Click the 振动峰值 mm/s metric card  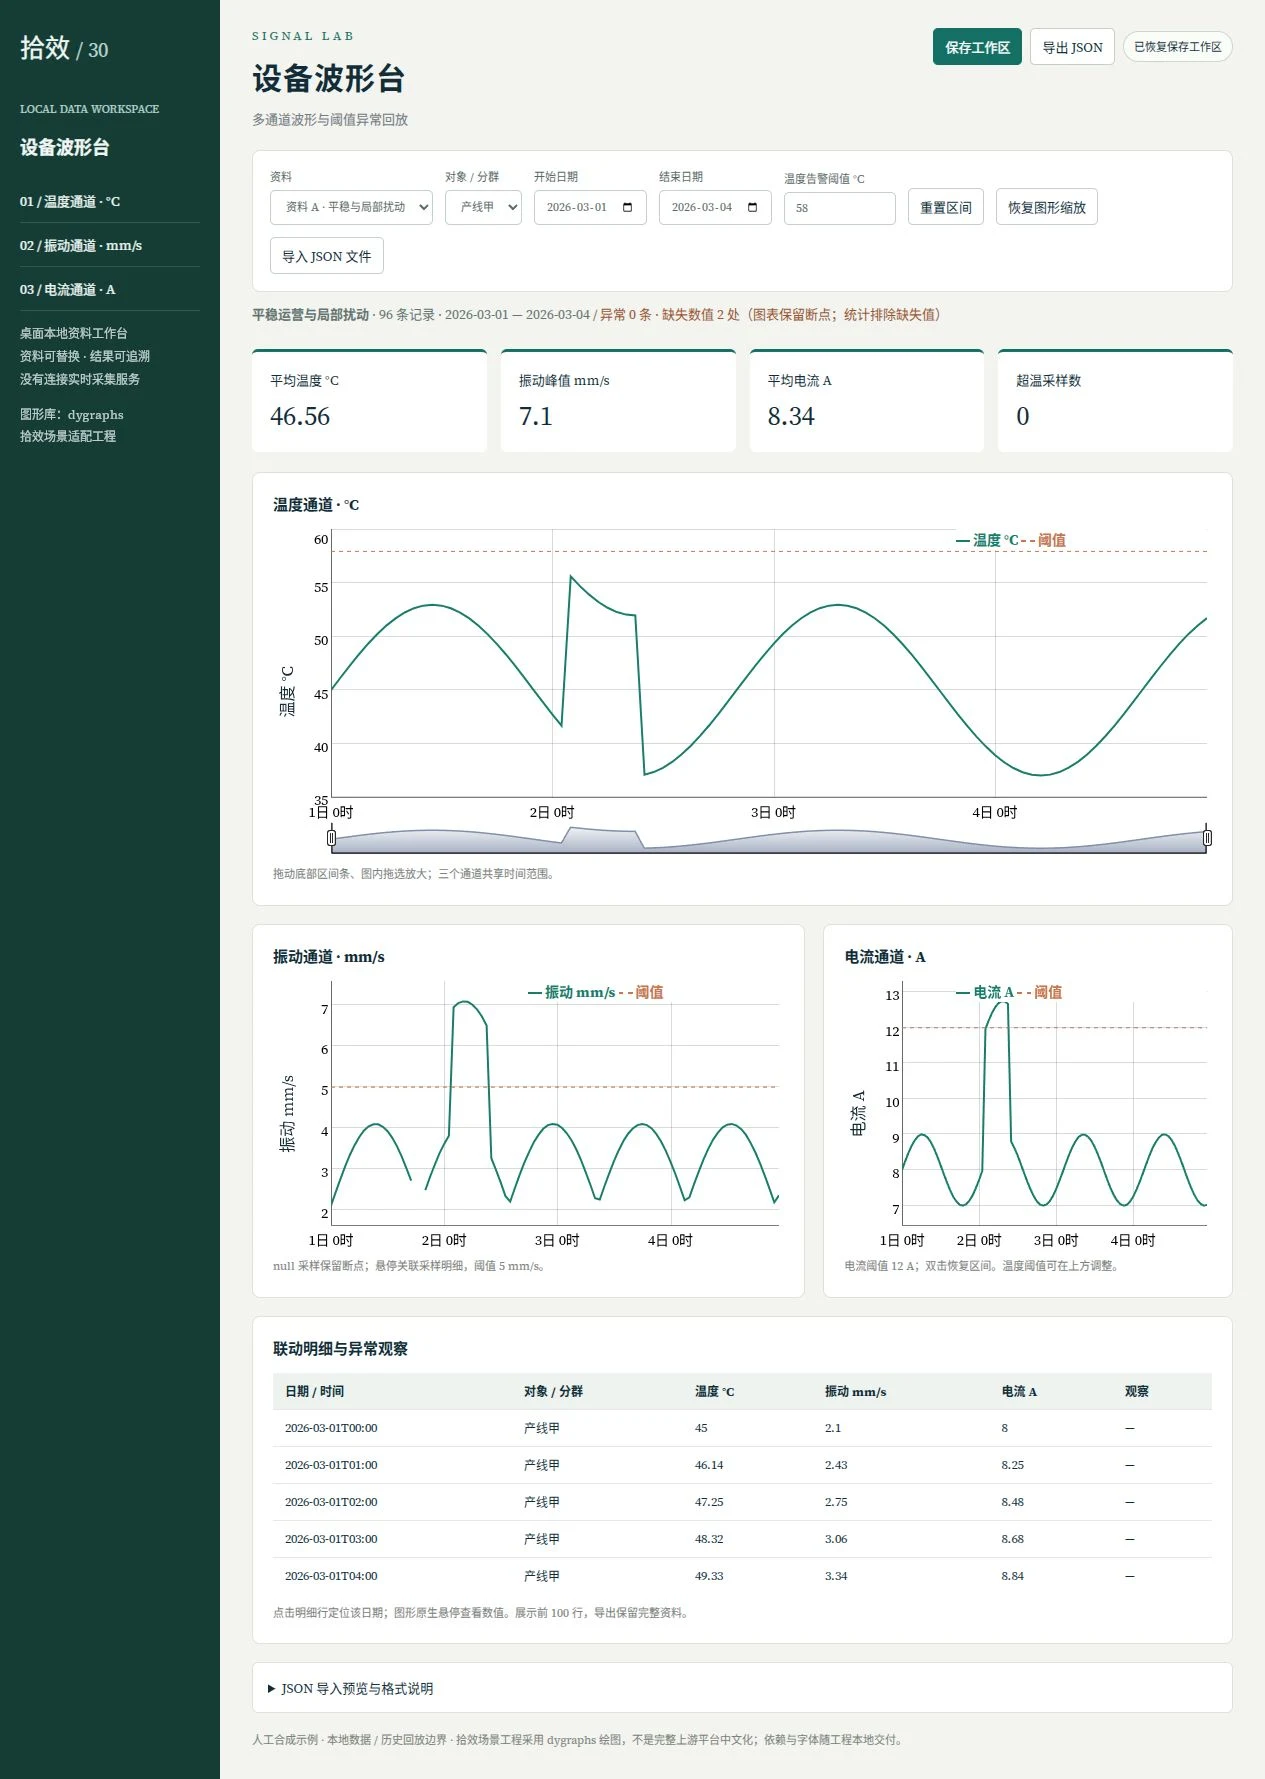tap(618, 401)
